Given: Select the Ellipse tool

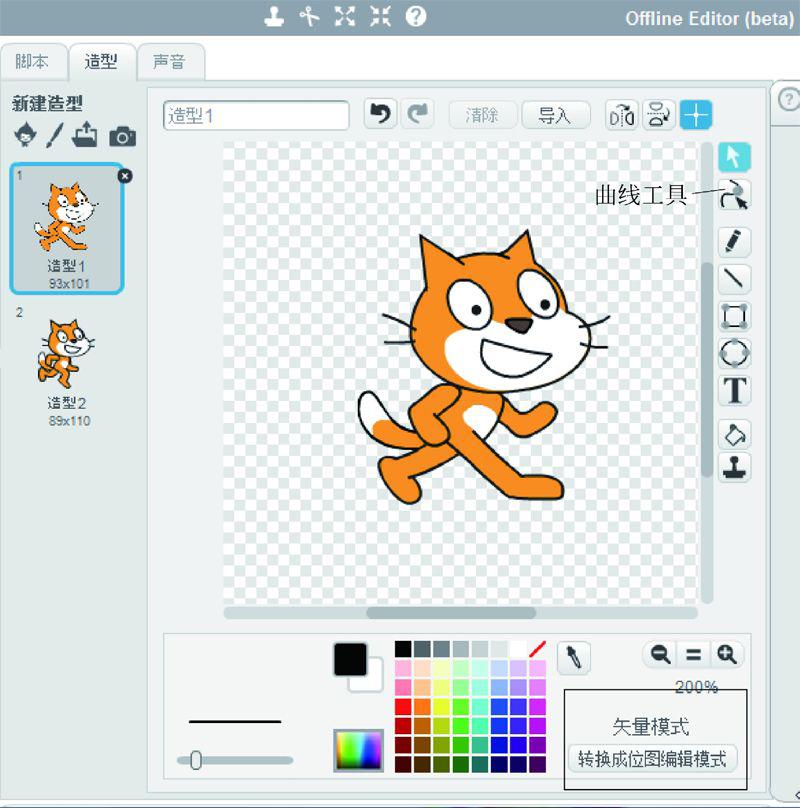Looking at the screenshot, I should (x=735, y=353).
